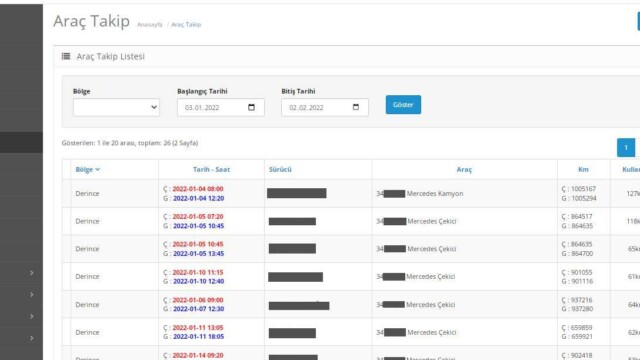The width and height of the screenshot is (640, 360).
Task: Click the Başlangıç Tarihi date field
Action: click(x=220, y=107)
